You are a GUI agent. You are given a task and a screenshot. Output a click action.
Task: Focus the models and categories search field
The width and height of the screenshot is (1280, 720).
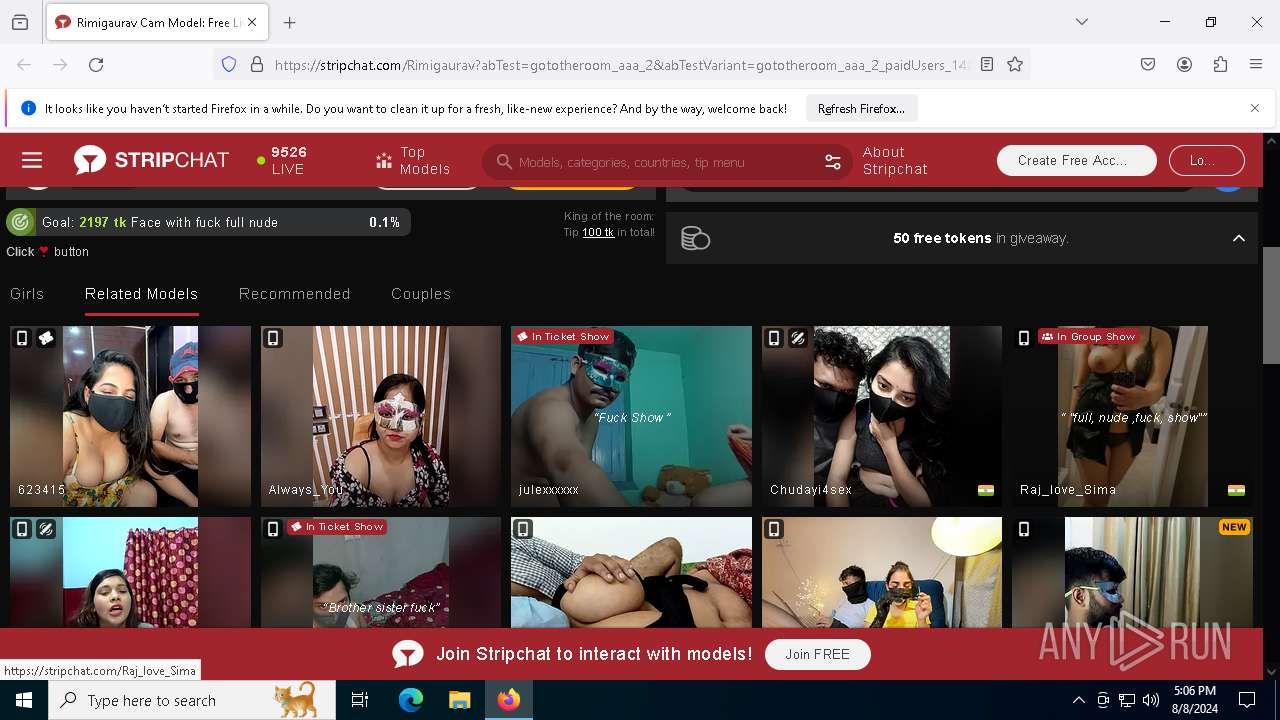point(668,162)
